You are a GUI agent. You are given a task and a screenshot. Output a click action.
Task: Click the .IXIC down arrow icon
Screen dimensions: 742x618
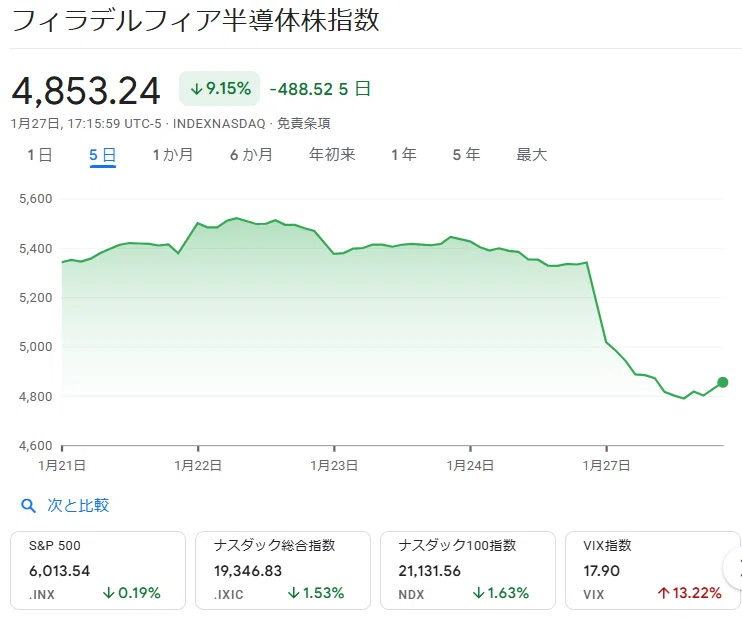(294, 593)
